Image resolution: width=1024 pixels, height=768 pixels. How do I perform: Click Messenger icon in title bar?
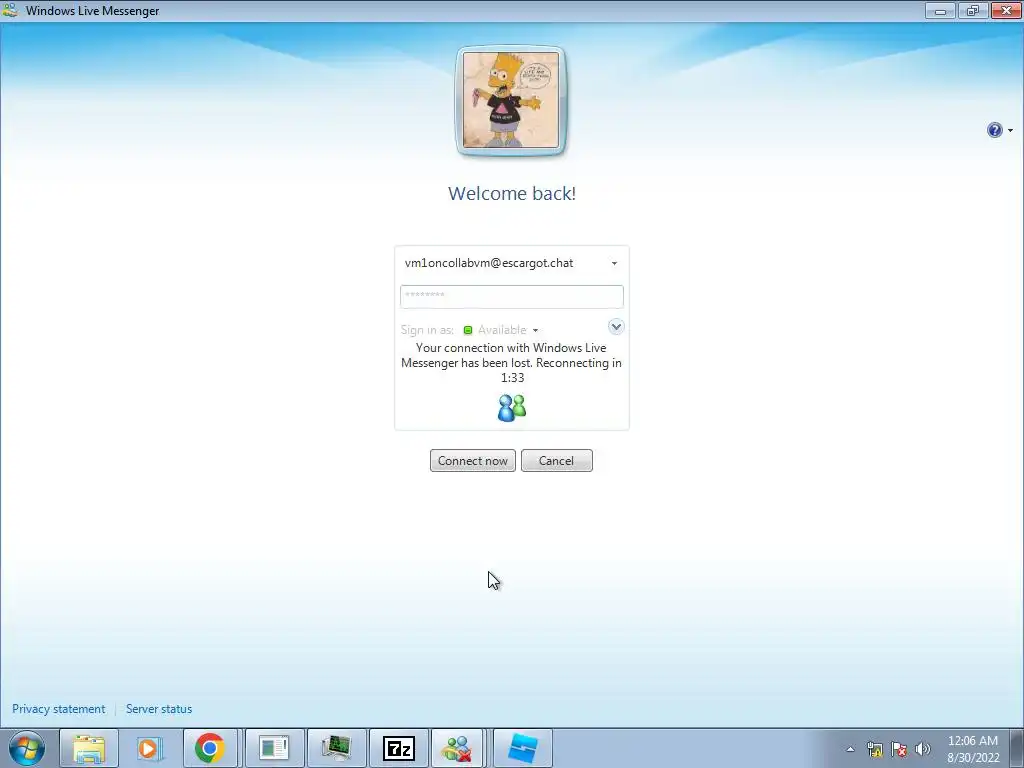[x=10, y=10]
